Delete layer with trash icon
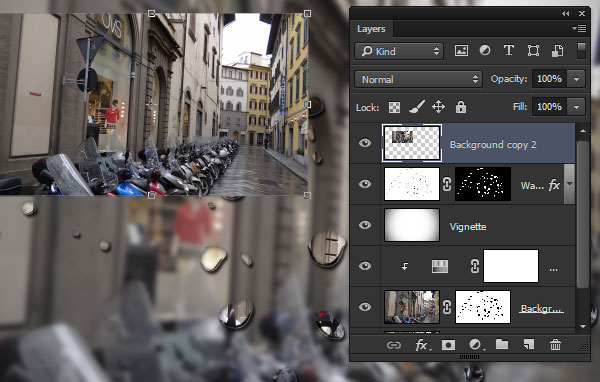The width and height of the screenshot is (600, 382). point(555,345)
